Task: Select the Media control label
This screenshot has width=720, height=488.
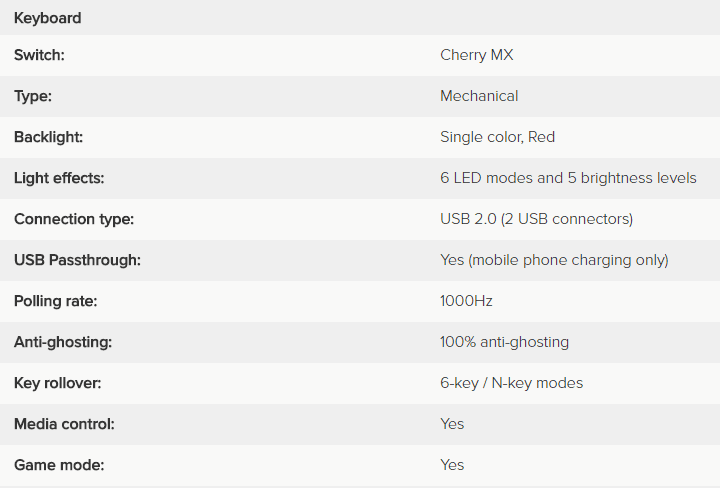Action: click(64, 424)
